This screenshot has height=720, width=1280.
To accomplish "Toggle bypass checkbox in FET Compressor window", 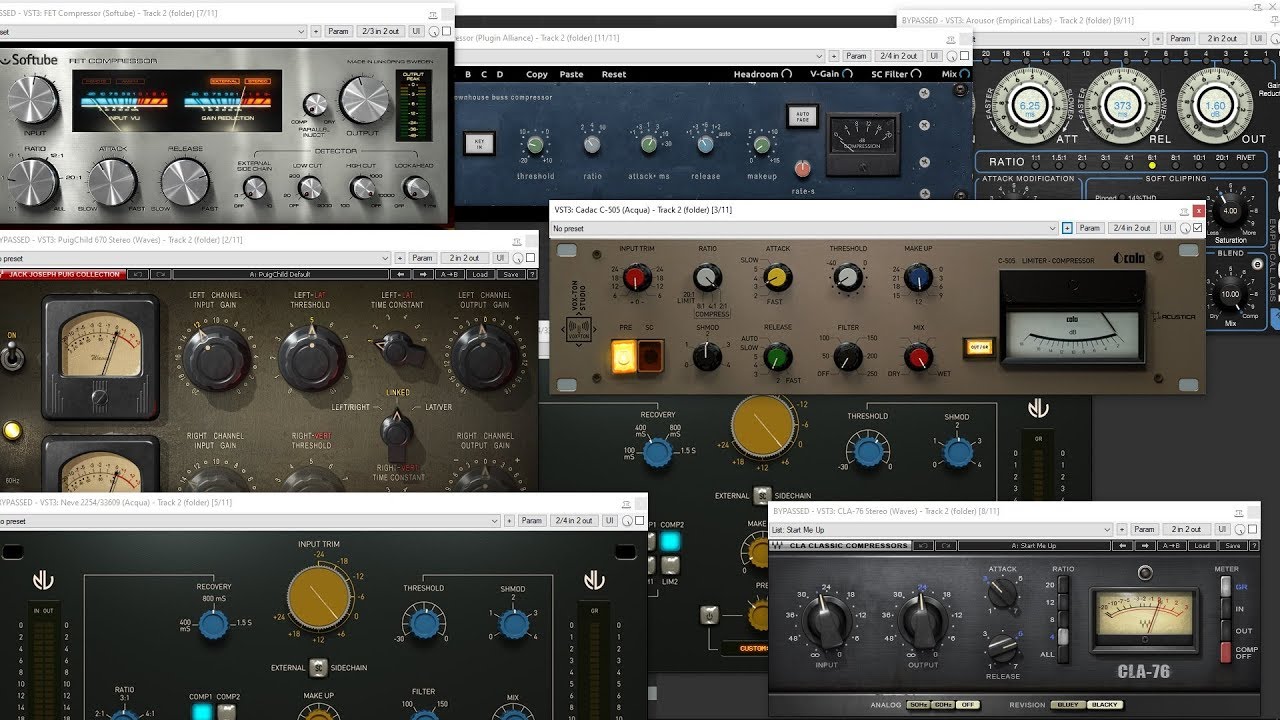I will tap(446, 31).
